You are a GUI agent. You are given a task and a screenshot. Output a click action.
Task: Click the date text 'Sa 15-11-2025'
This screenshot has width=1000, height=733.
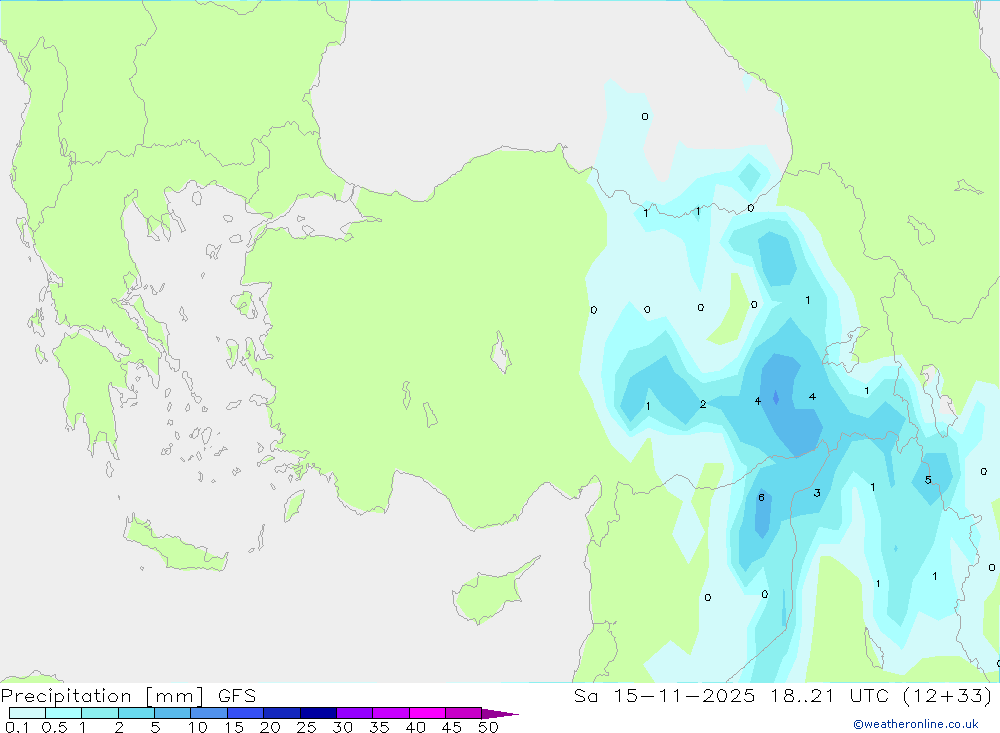pyautogui.click(x=664, y=696)
